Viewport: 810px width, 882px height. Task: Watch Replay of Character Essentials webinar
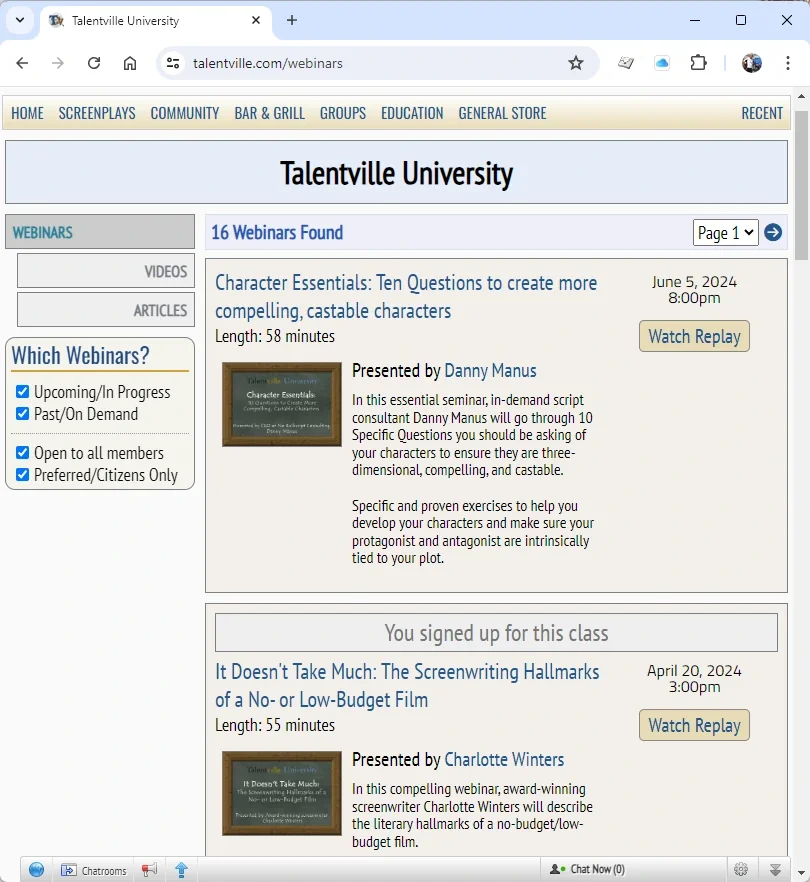pos(694,336)
